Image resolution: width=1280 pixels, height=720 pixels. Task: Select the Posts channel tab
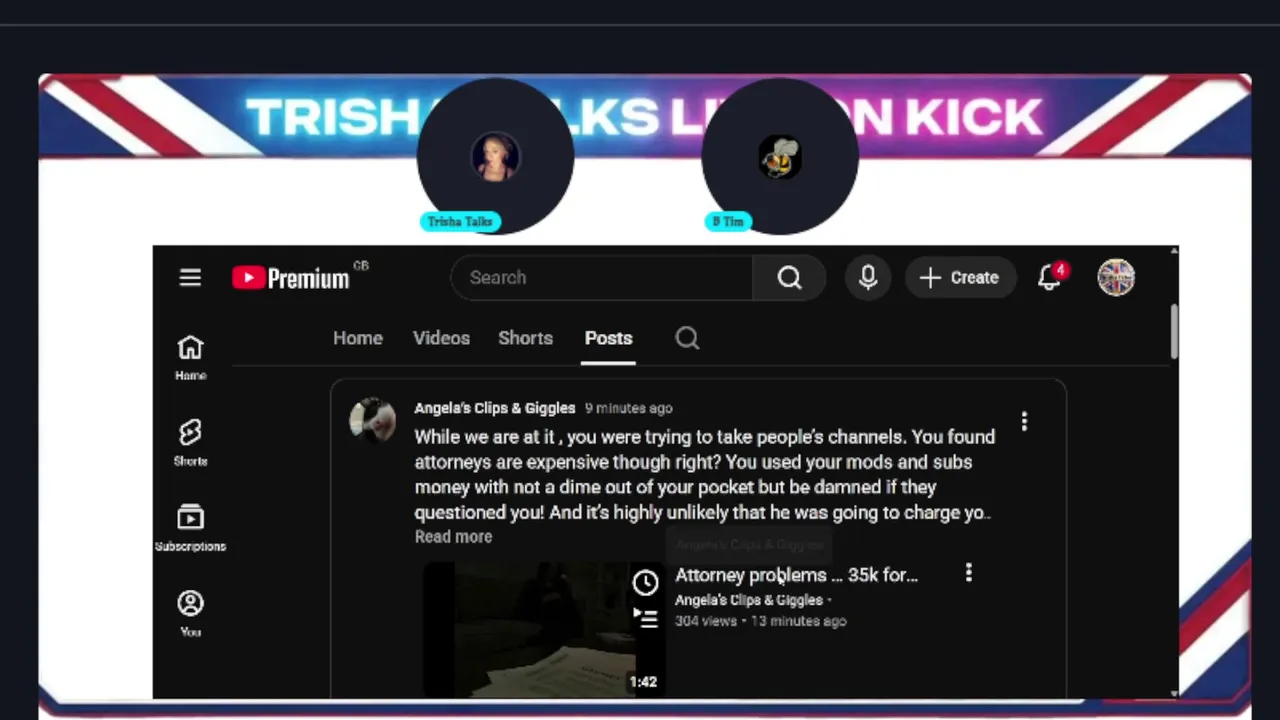(x=608, y=338)
